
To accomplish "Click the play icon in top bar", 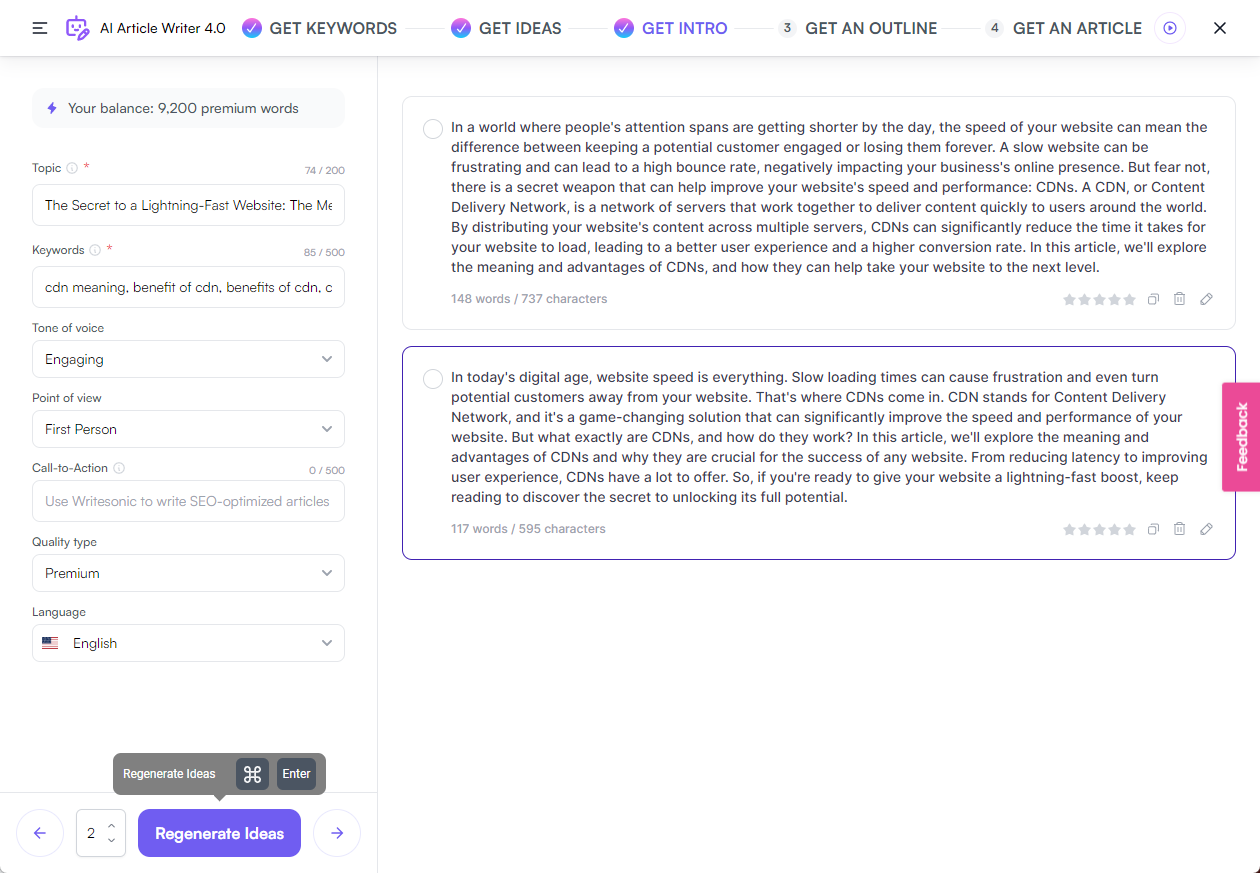I will [1169, 28].
